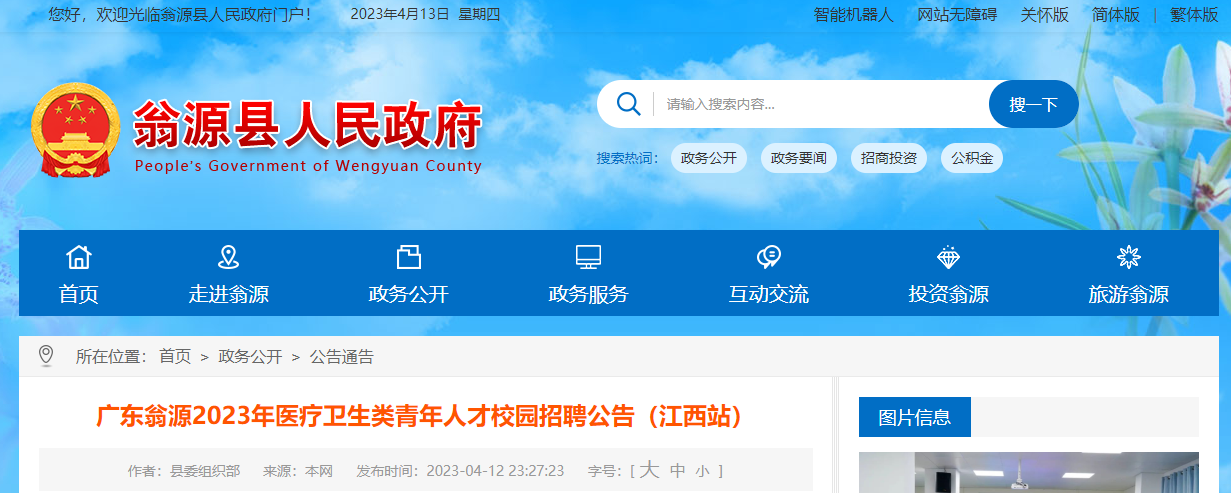Open the 首页 navigation menu item

click(x=79, y=295)
